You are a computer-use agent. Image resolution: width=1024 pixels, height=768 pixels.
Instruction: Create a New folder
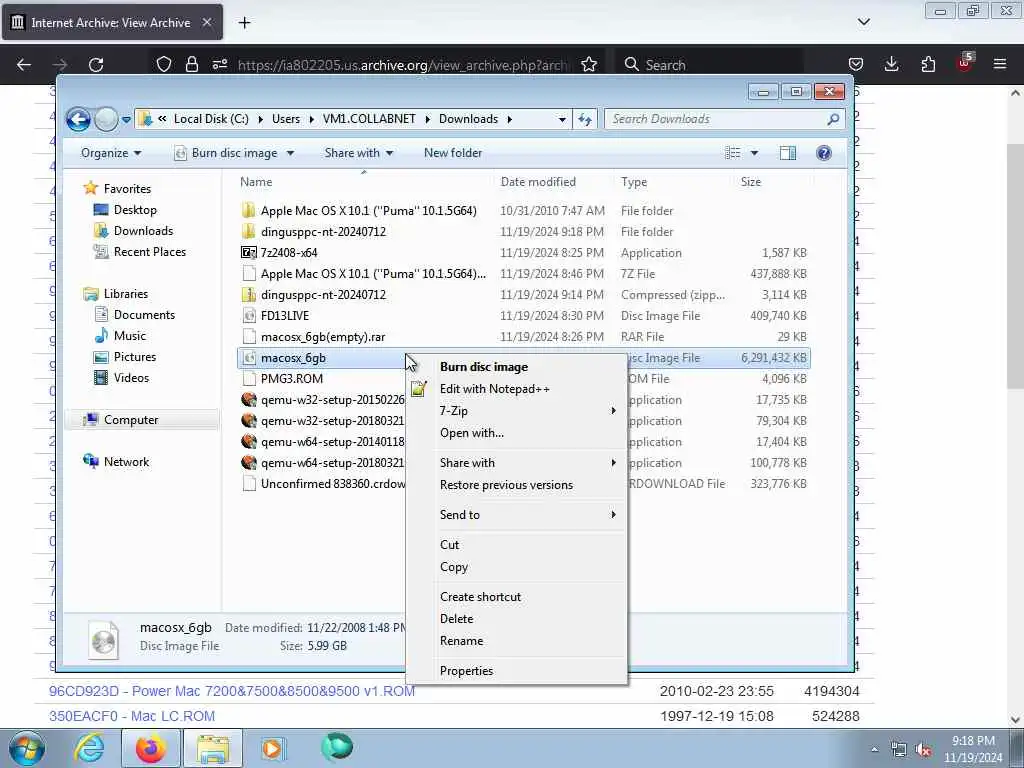[453, 153]
